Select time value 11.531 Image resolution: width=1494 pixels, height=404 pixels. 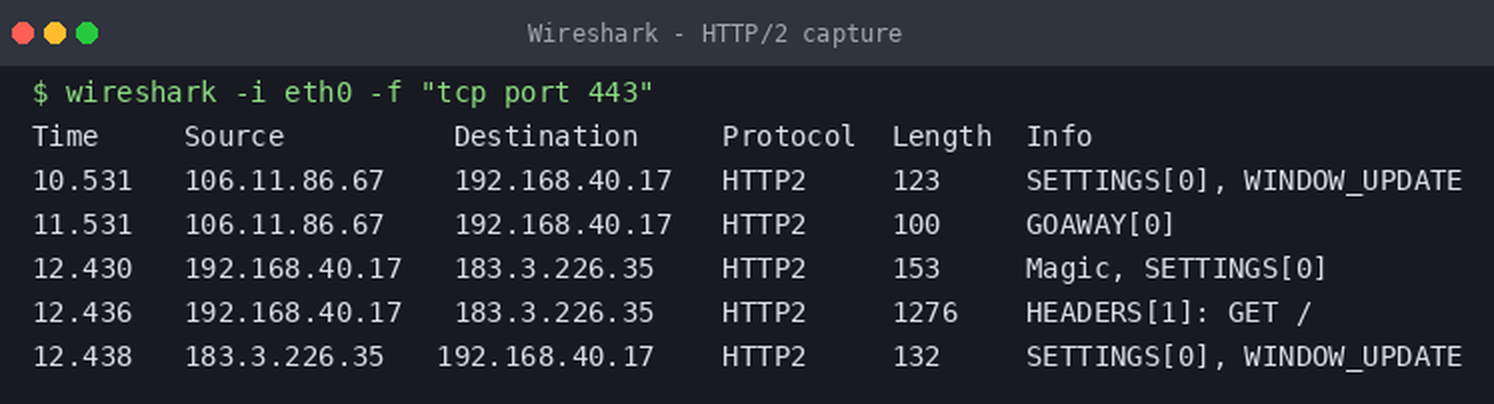tap(82, 225)
